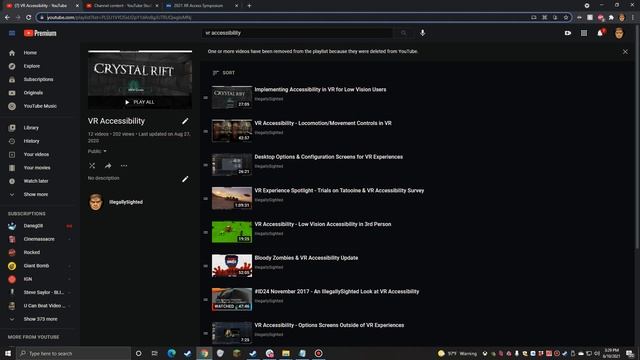Open the Windows Start menu
The image size is (640, 360).
[x=8, y=353]
